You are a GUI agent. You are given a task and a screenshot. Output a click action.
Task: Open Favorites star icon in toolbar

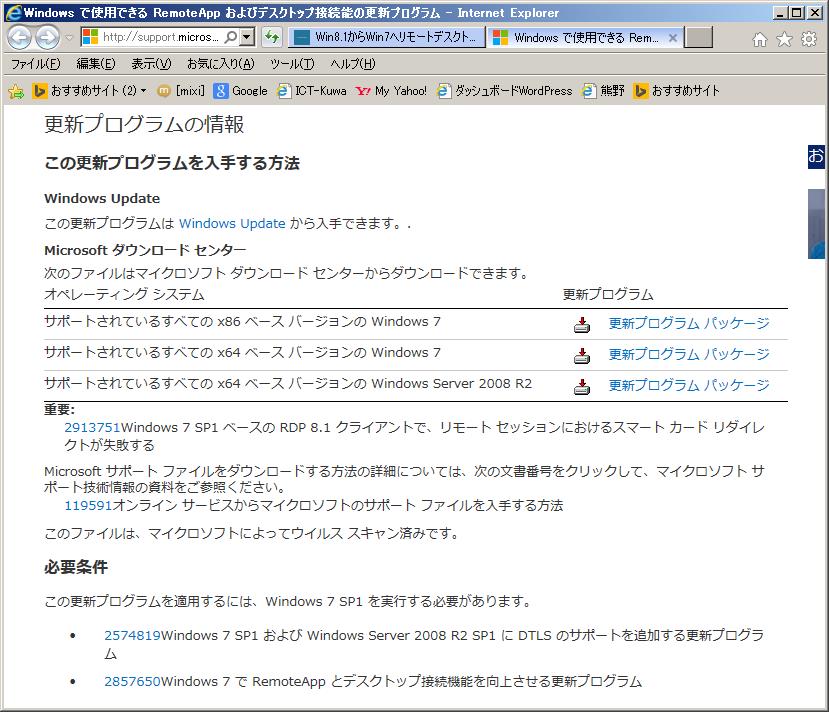784,39
